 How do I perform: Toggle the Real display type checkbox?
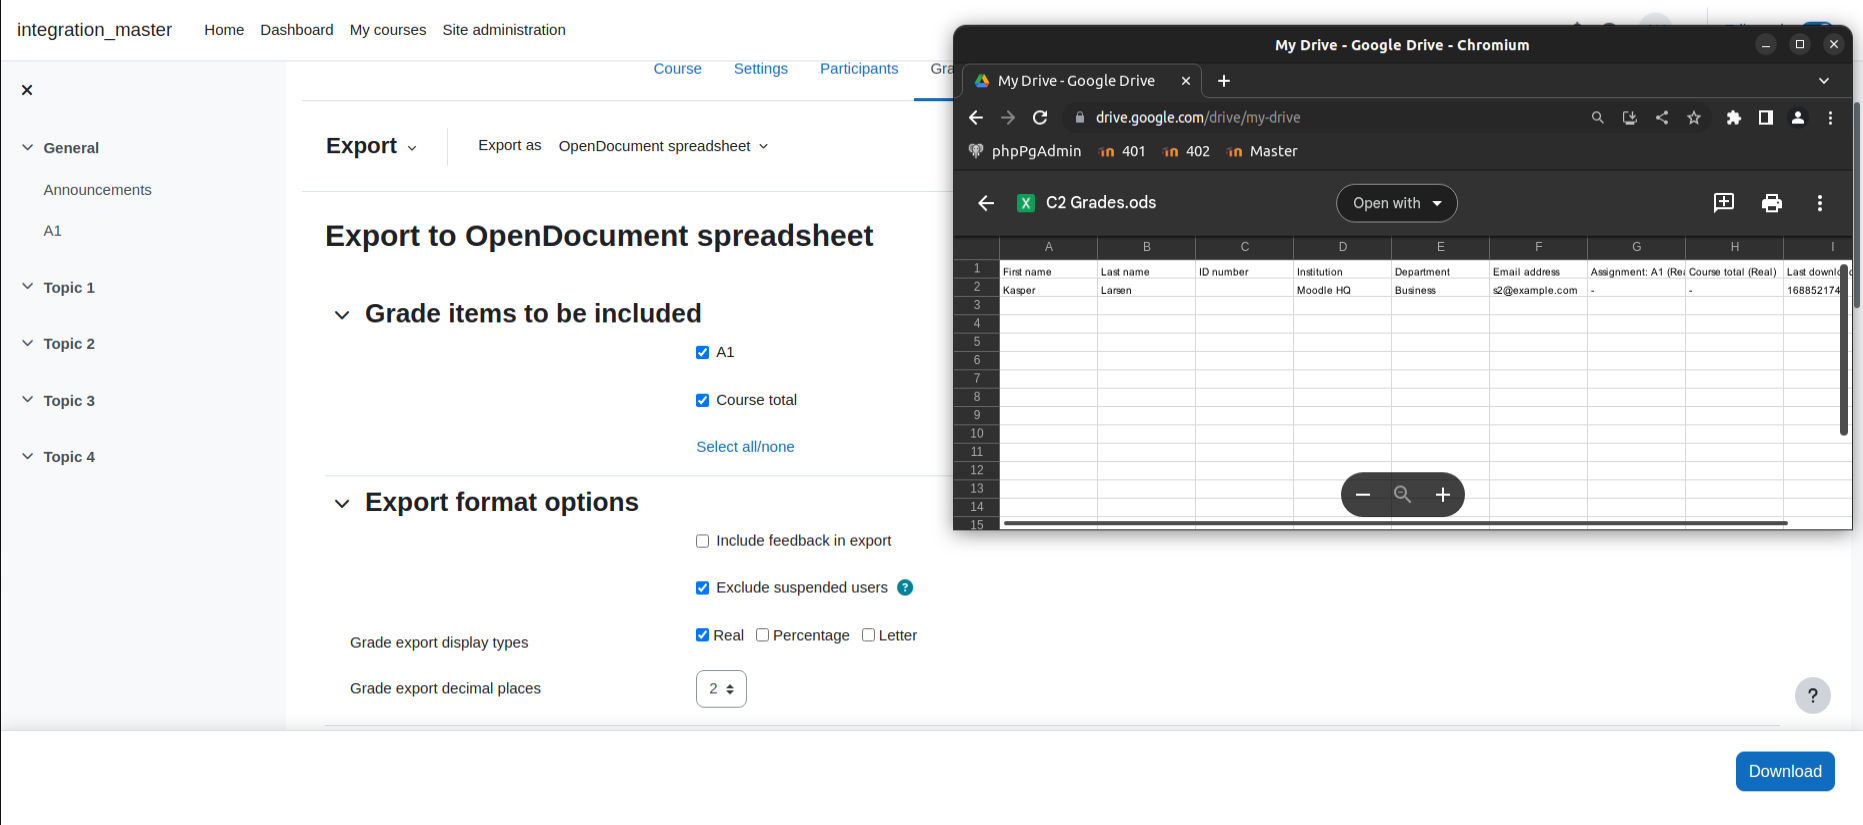click(x=702, y=635)
